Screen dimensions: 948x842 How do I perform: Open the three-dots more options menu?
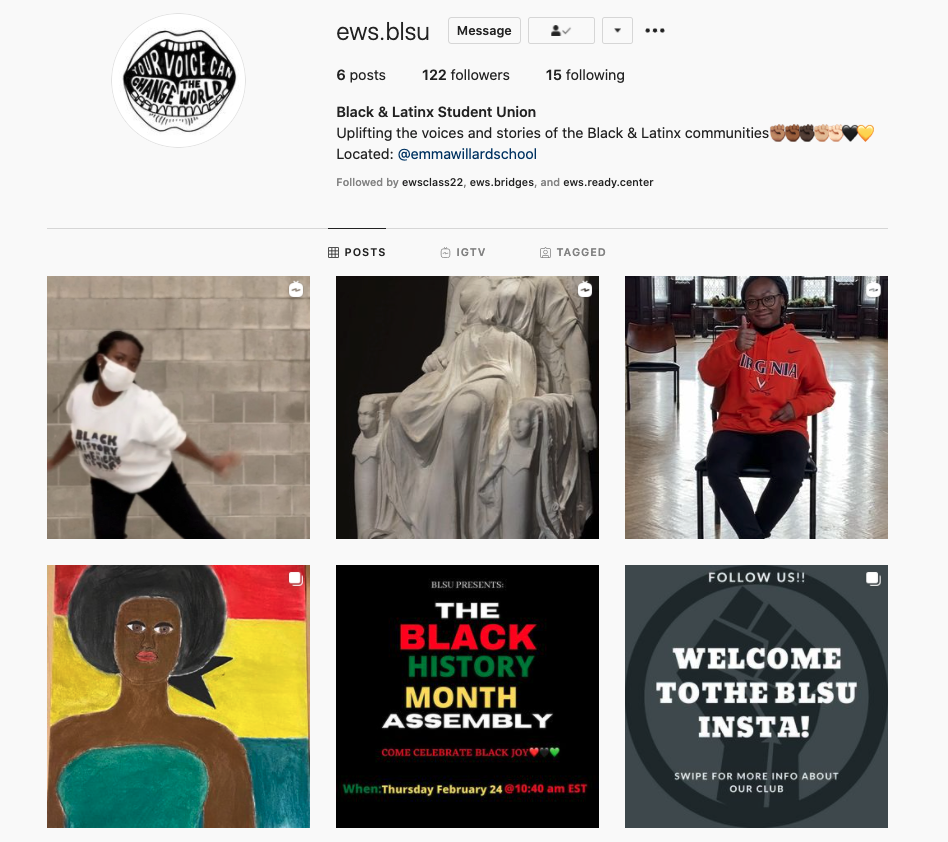[655, 31]
